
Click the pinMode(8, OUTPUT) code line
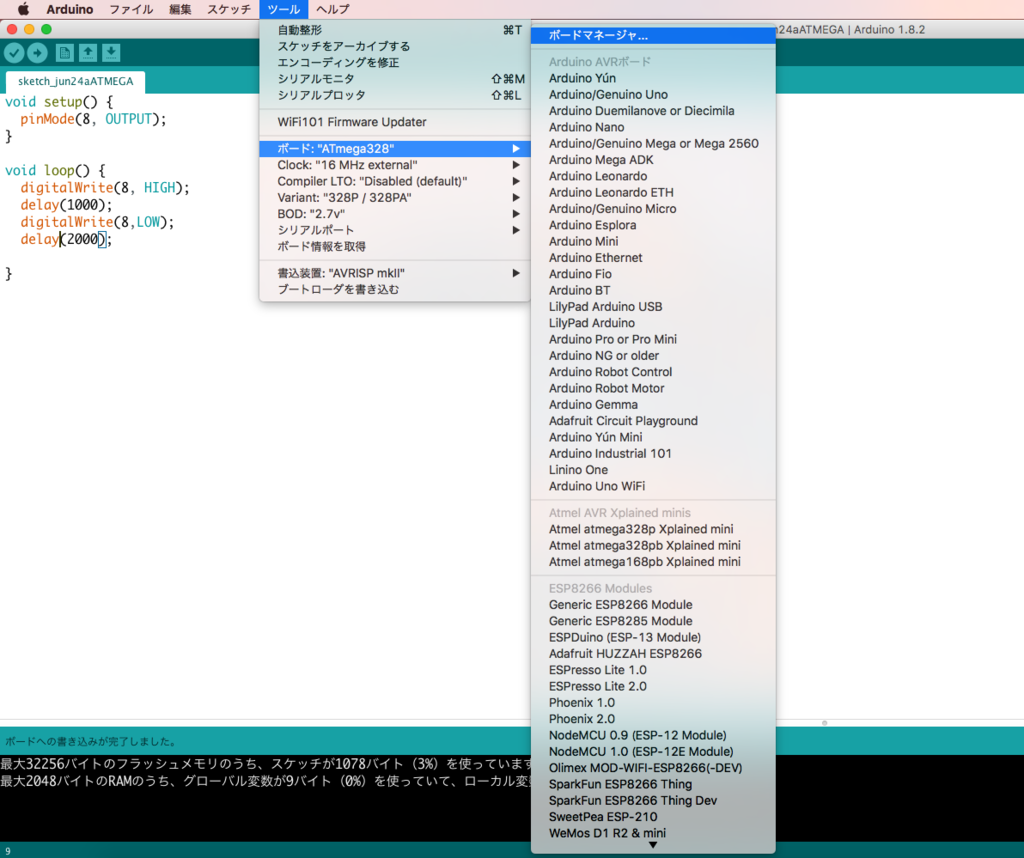tap(93, 119)
